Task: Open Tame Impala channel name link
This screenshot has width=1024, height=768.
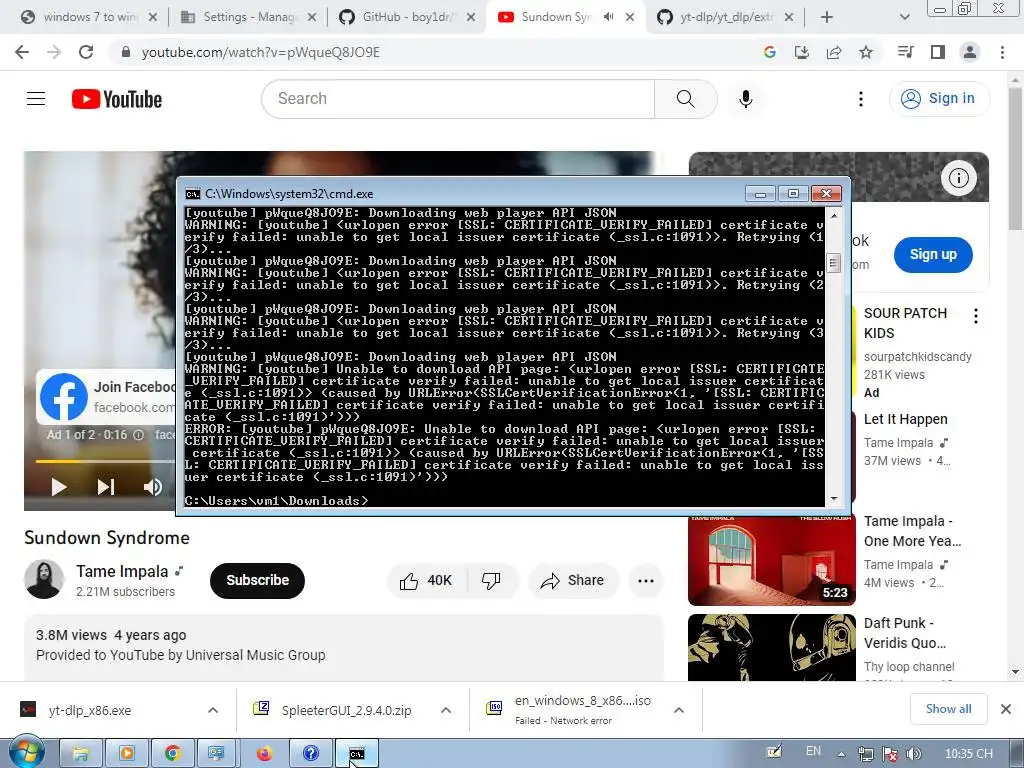Action: click(x=122, y=571)
